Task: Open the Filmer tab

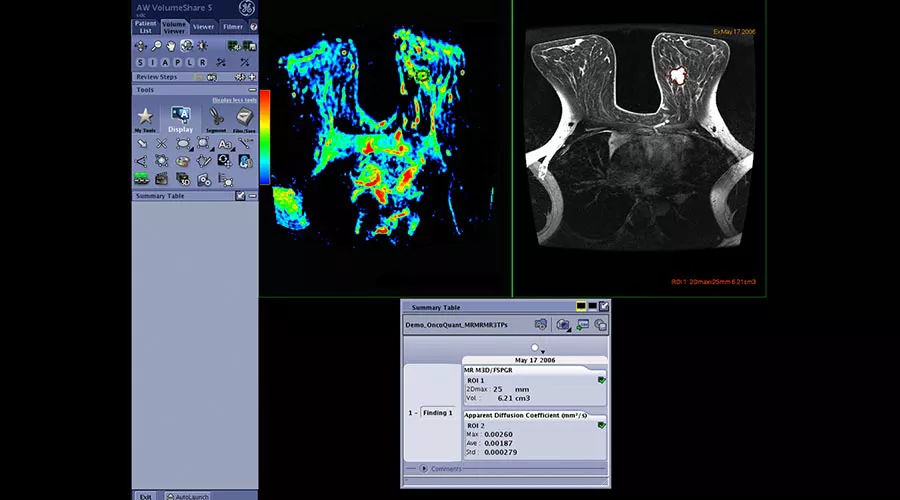Action: [x=232, y=26]
